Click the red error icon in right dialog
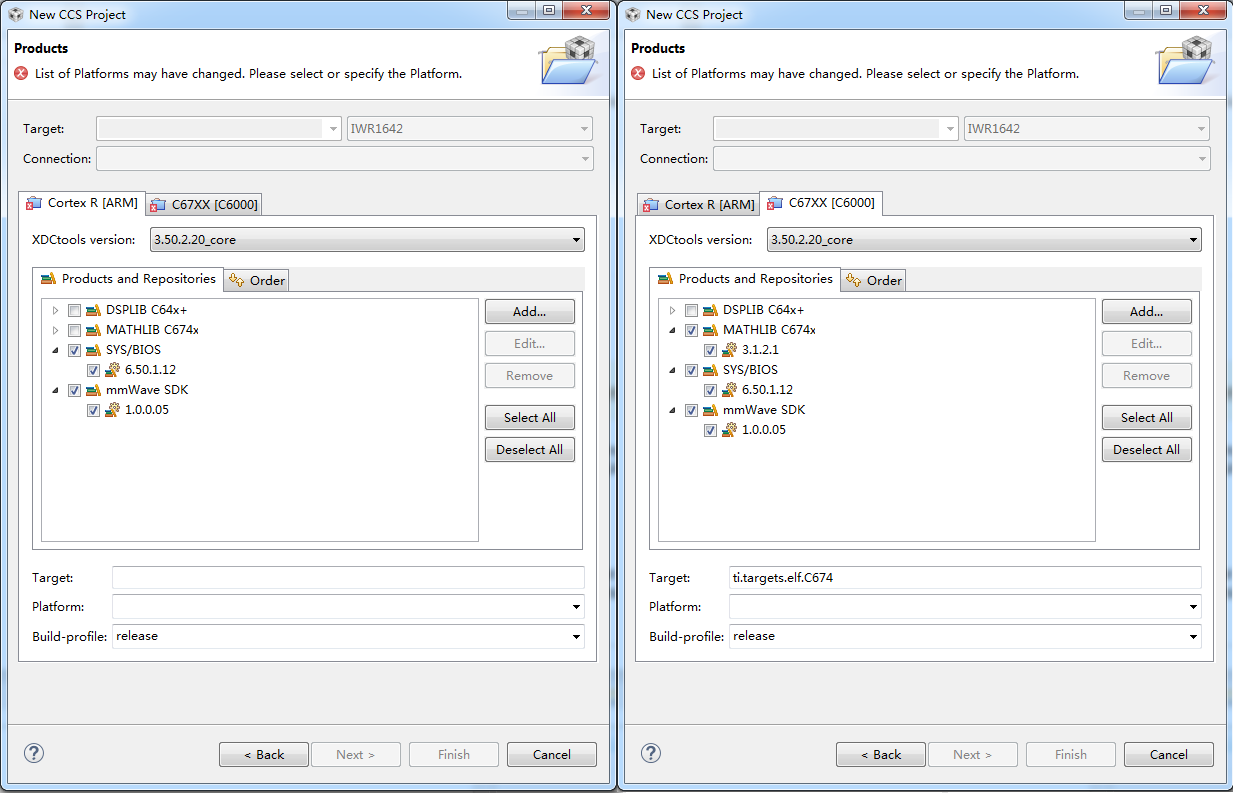 click(638, 73)
